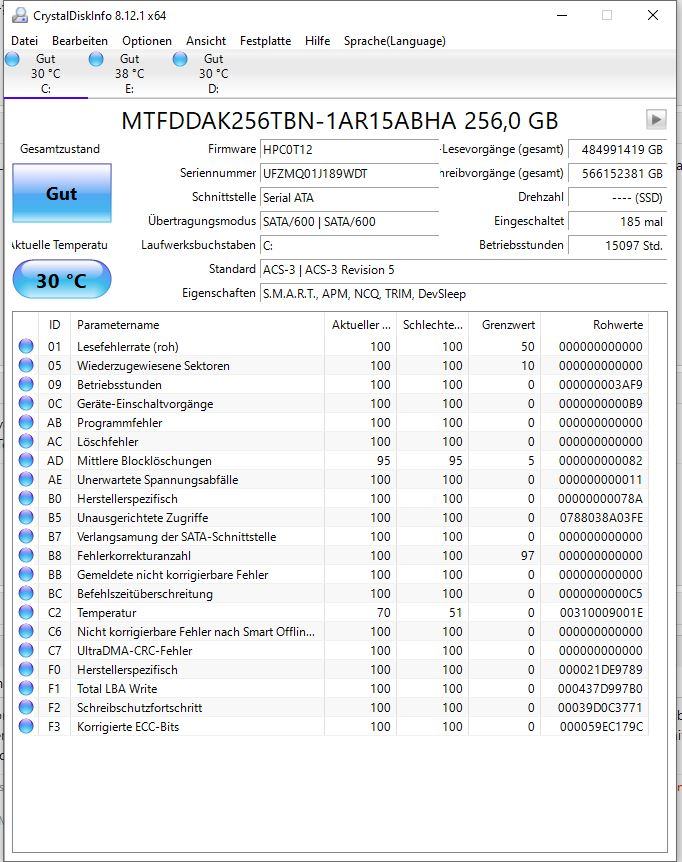
Task: Select the Total LBA Write parameter name
Action: point(117,688)
